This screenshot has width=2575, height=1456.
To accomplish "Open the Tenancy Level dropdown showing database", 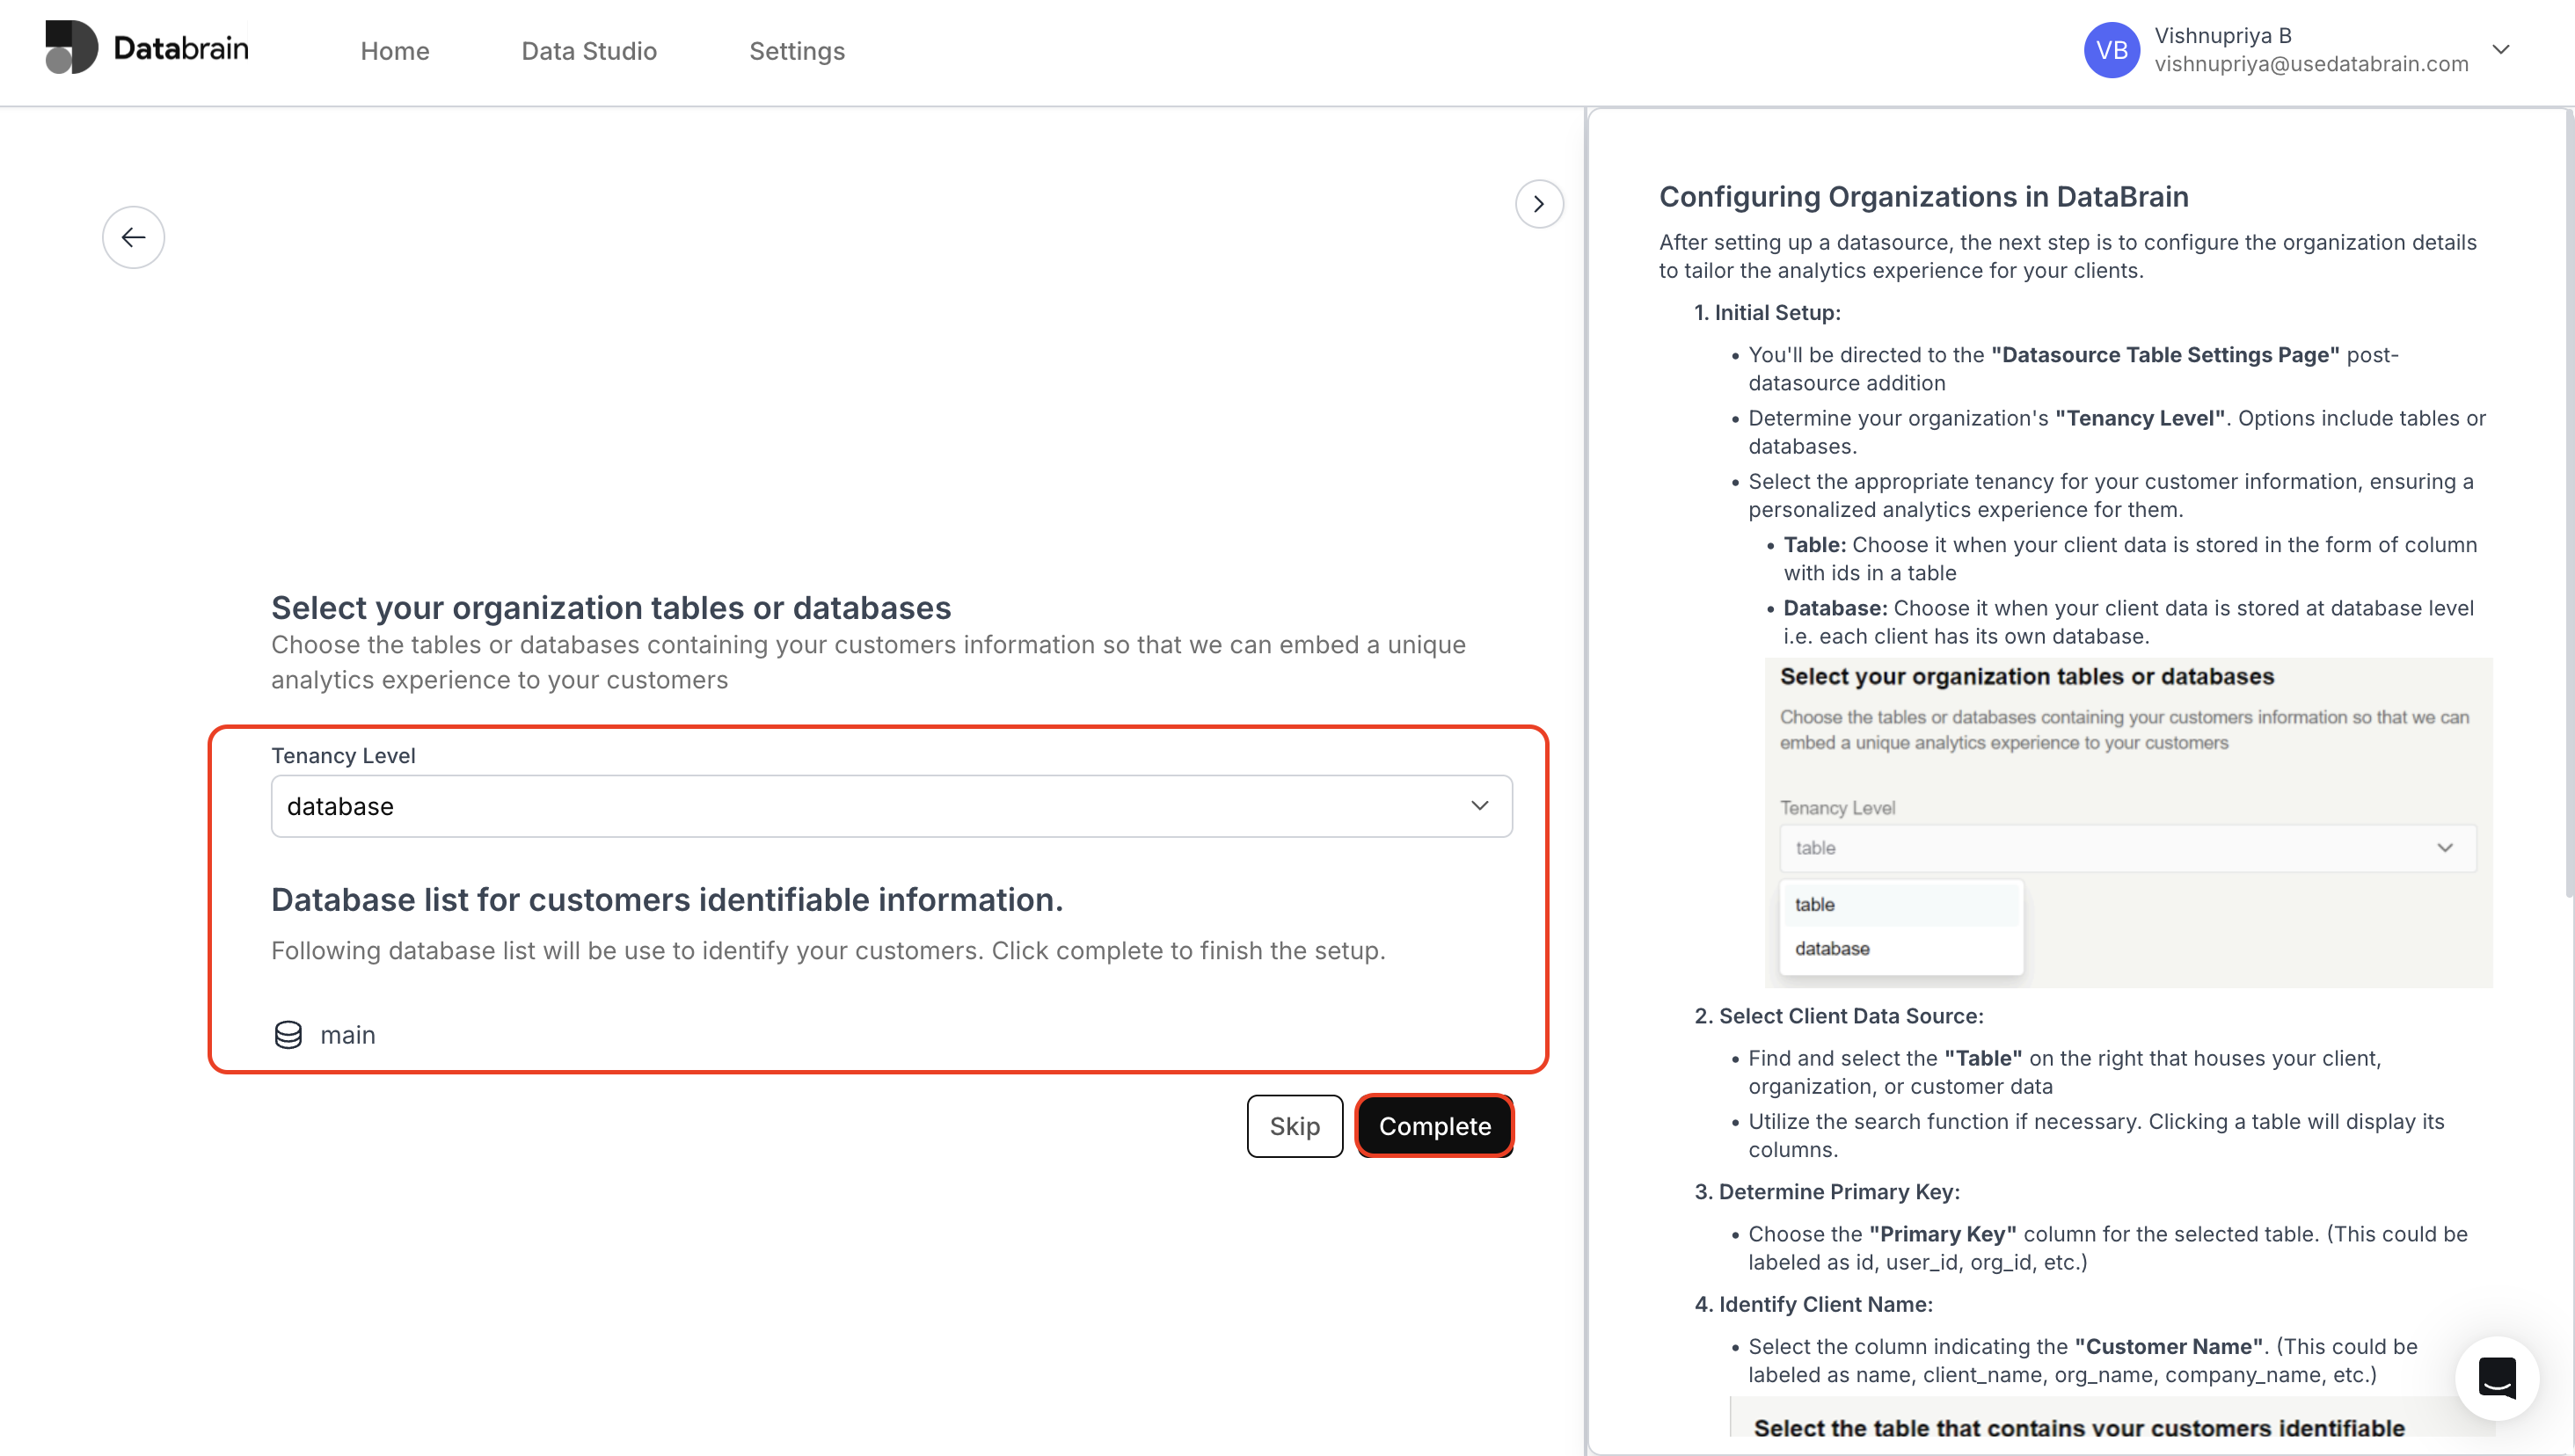I will (x=891, y=805).
